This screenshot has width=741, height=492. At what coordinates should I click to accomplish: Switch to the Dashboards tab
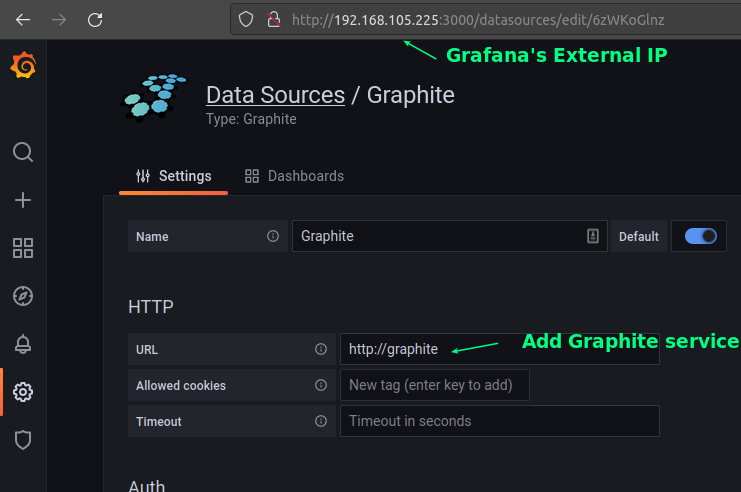click(294, 176)
